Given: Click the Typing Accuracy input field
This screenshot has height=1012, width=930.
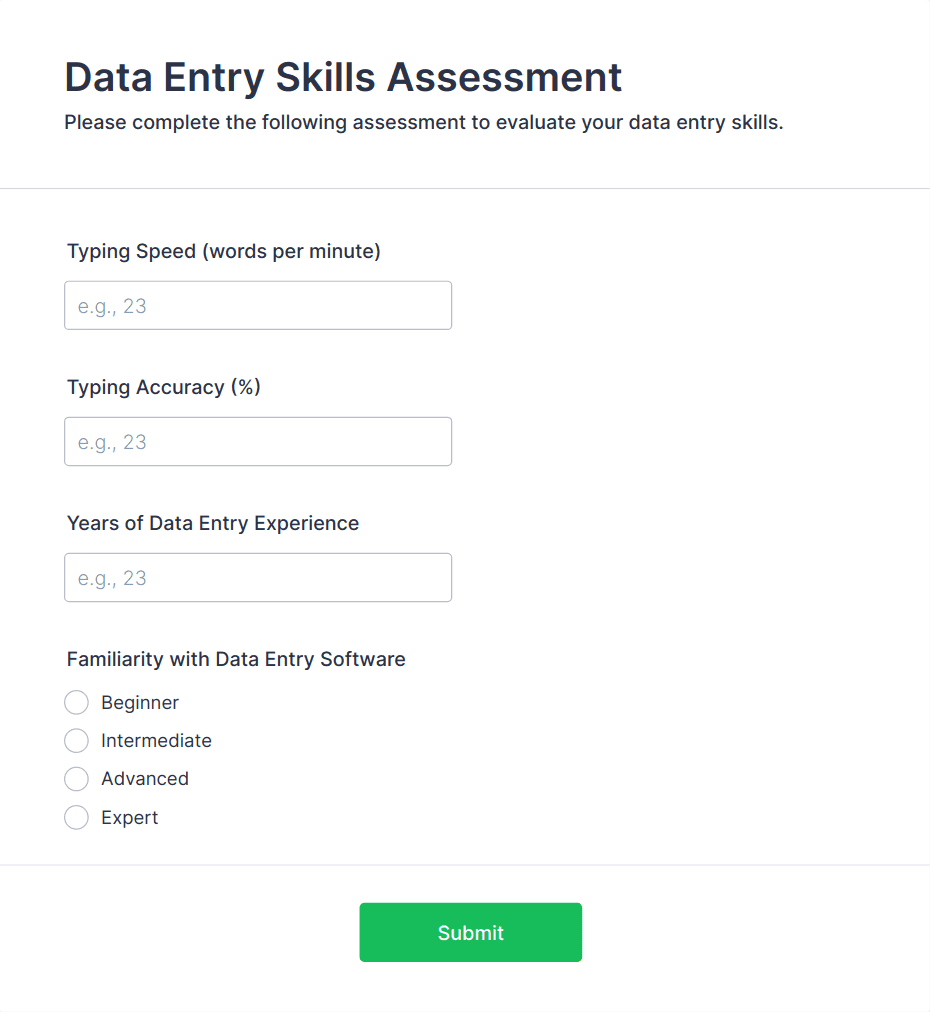Looking at the screenshot, I should (258, 441).
